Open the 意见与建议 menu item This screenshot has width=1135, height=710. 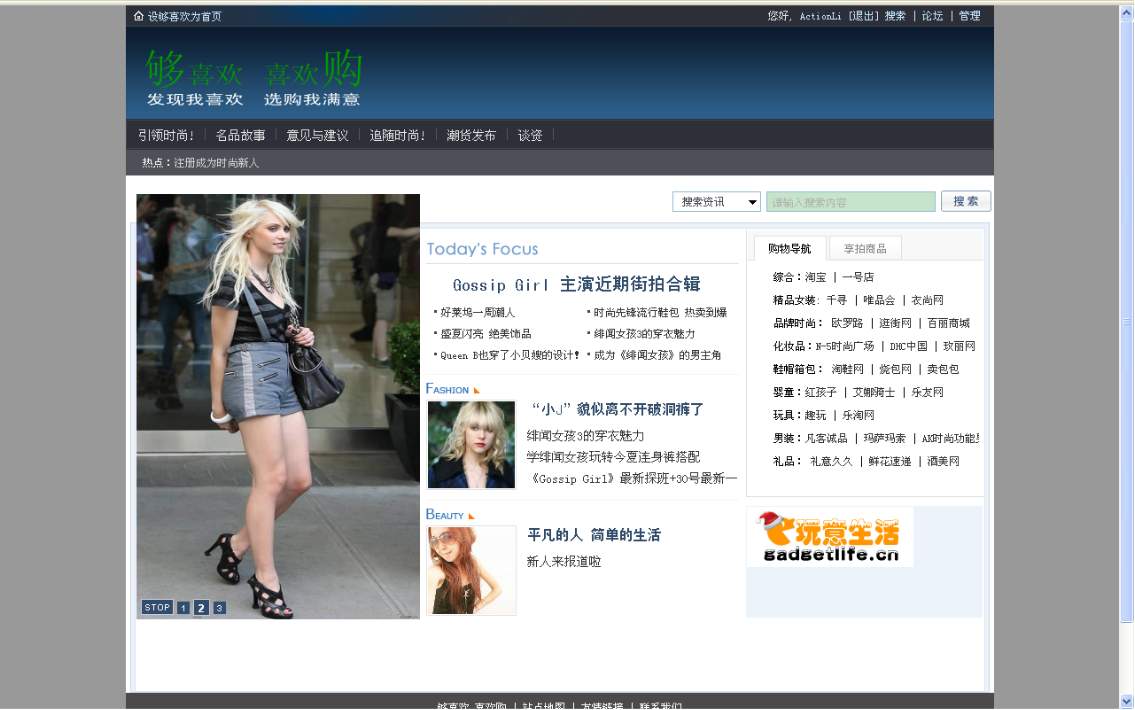(x=317, y=135)
